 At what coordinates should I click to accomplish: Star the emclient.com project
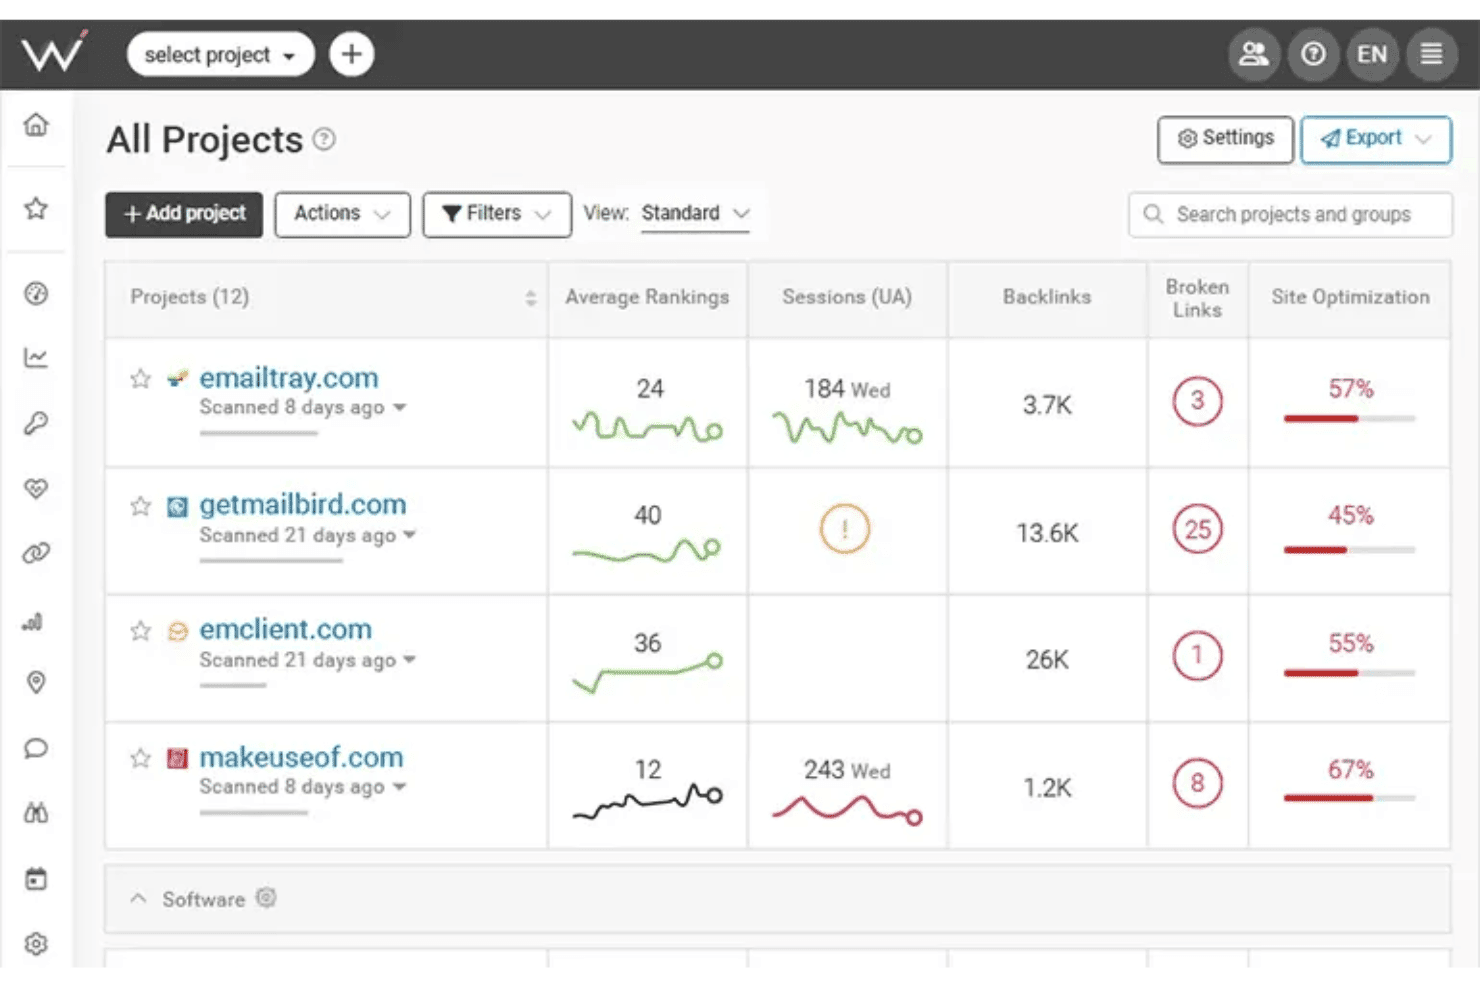[140, 631]
